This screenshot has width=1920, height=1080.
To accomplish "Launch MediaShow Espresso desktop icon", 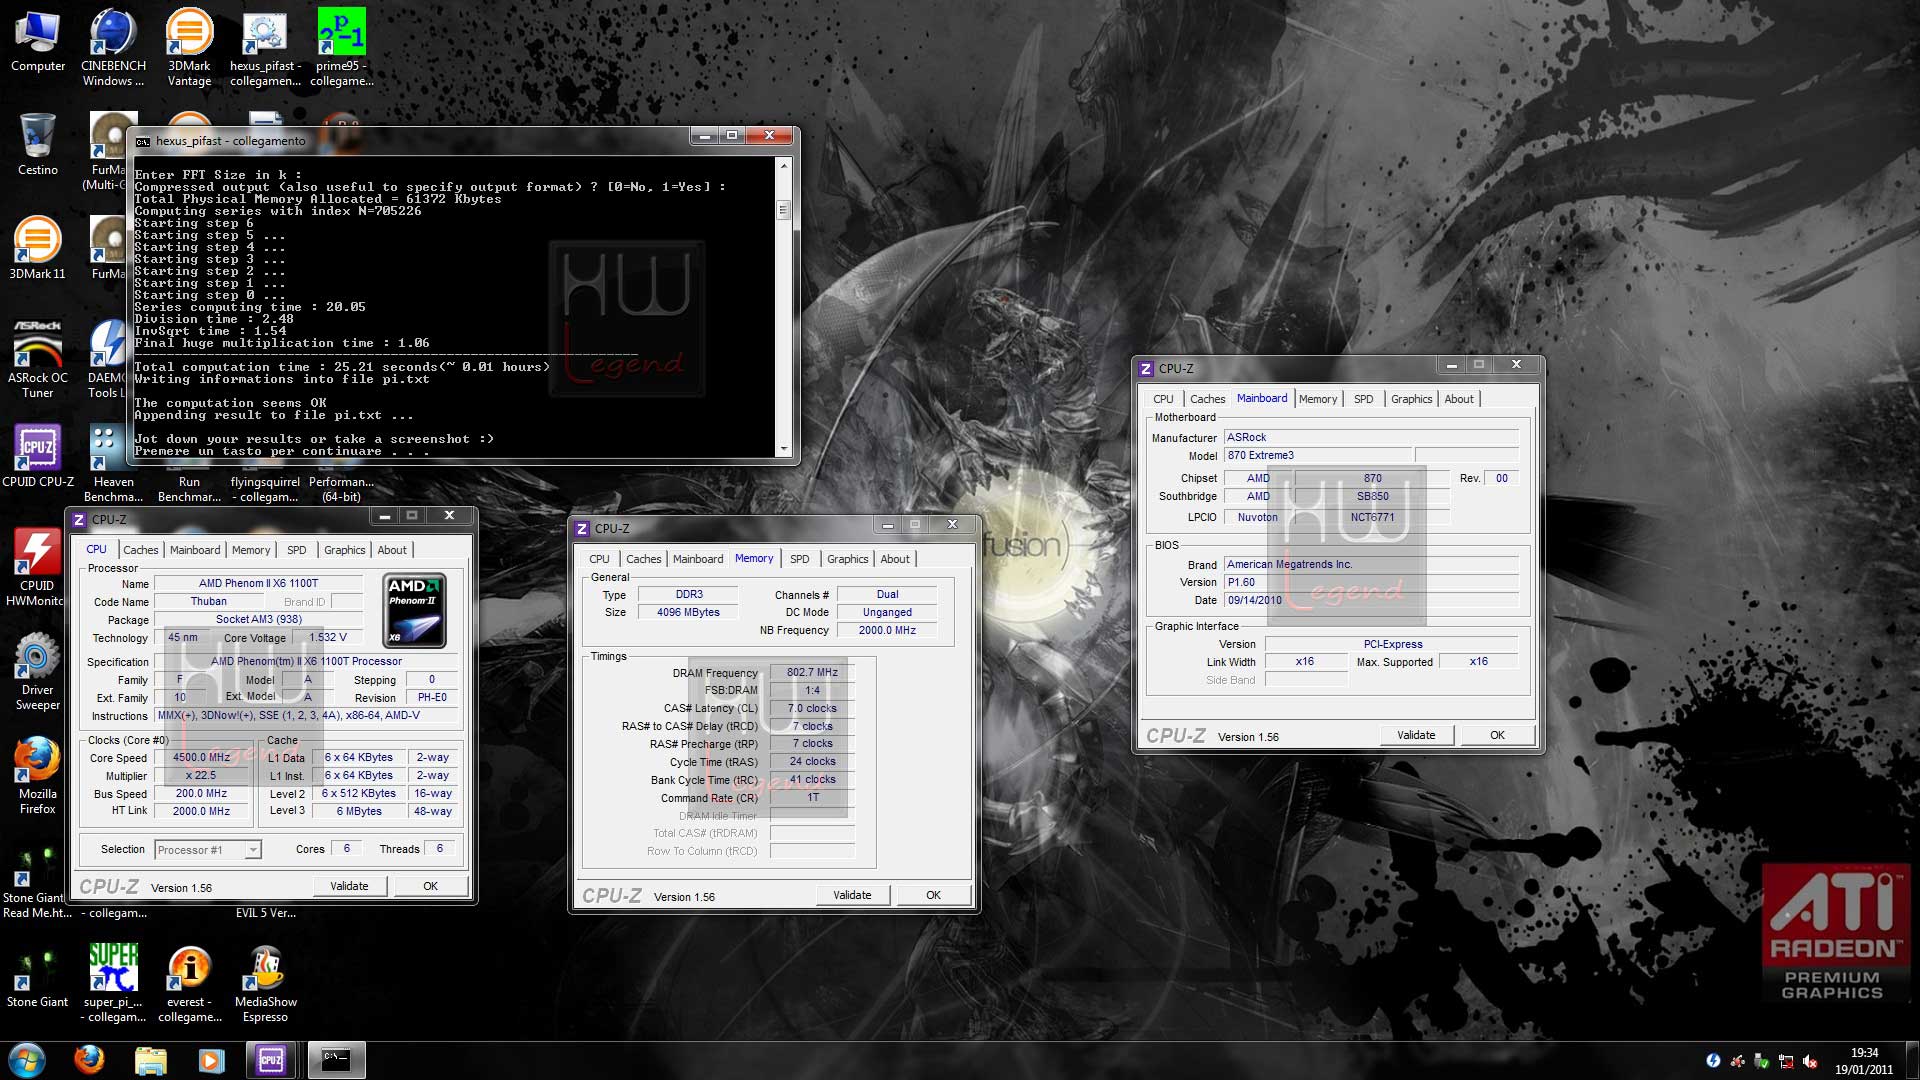I will pos(265,984).
